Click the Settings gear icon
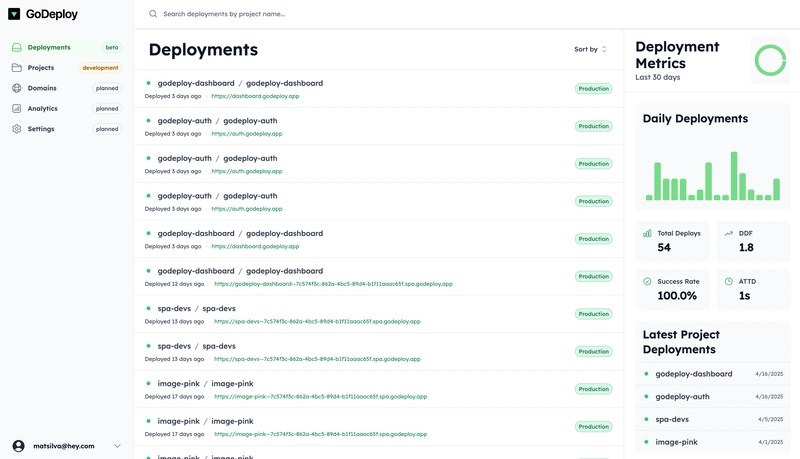The height and width of the screenshot is (459, 800). 17,129
